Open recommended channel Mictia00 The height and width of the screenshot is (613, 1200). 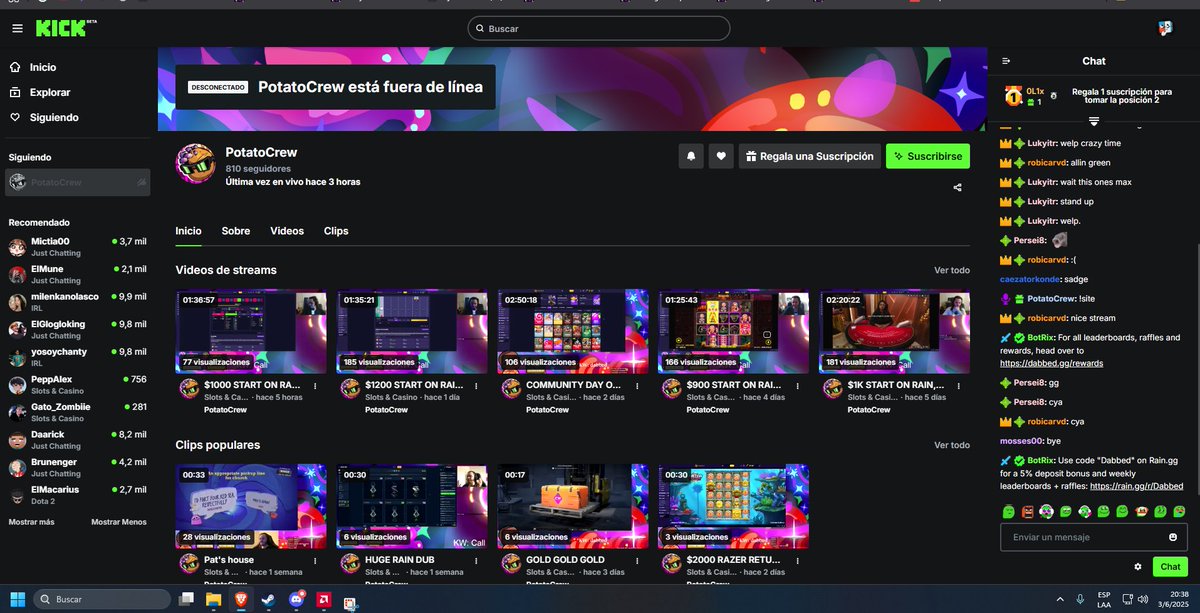tap(77, 246)
